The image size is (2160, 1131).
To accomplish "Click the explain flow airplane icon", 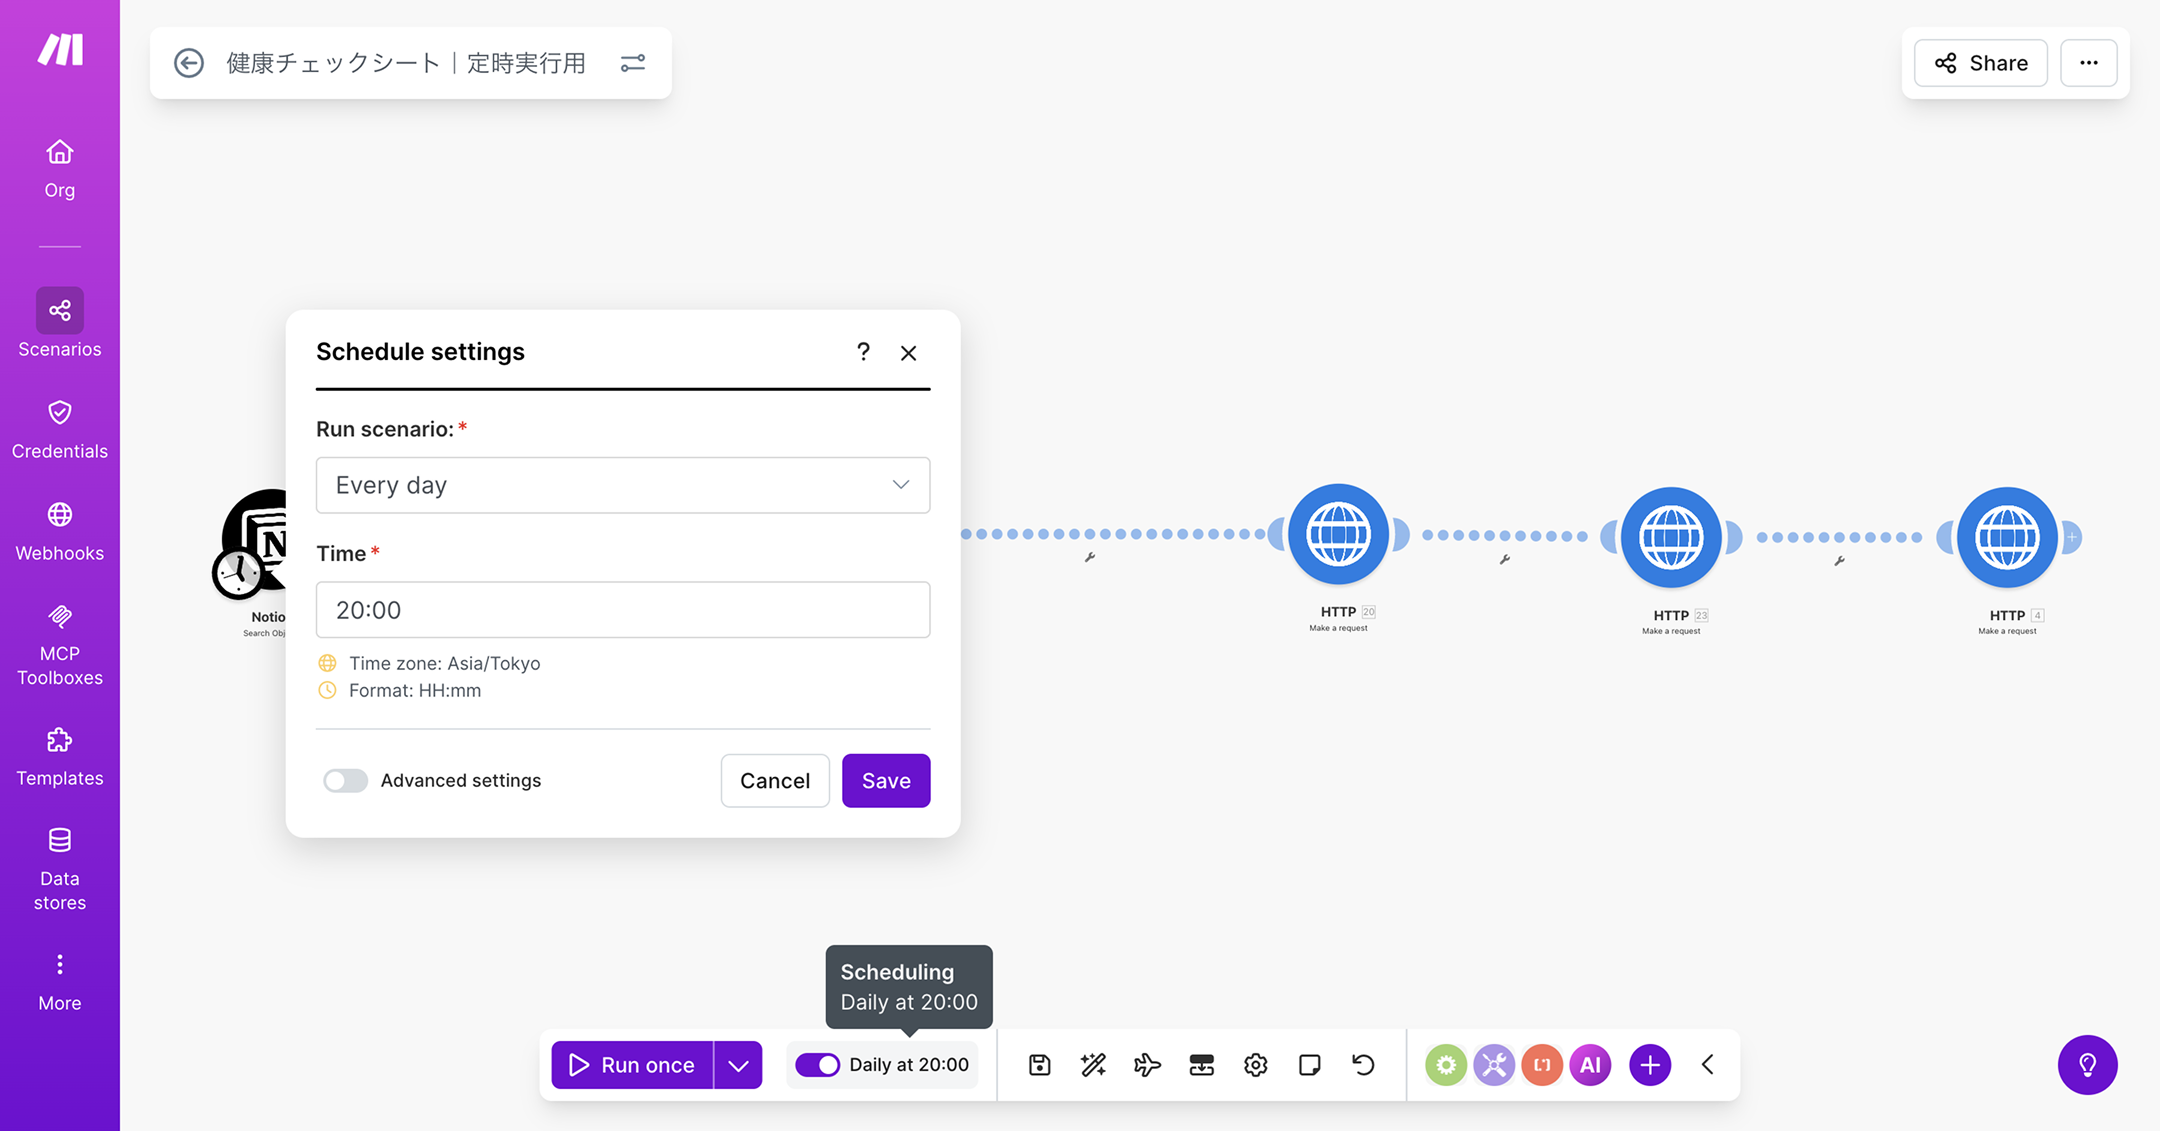I will click(1147, 1065).
